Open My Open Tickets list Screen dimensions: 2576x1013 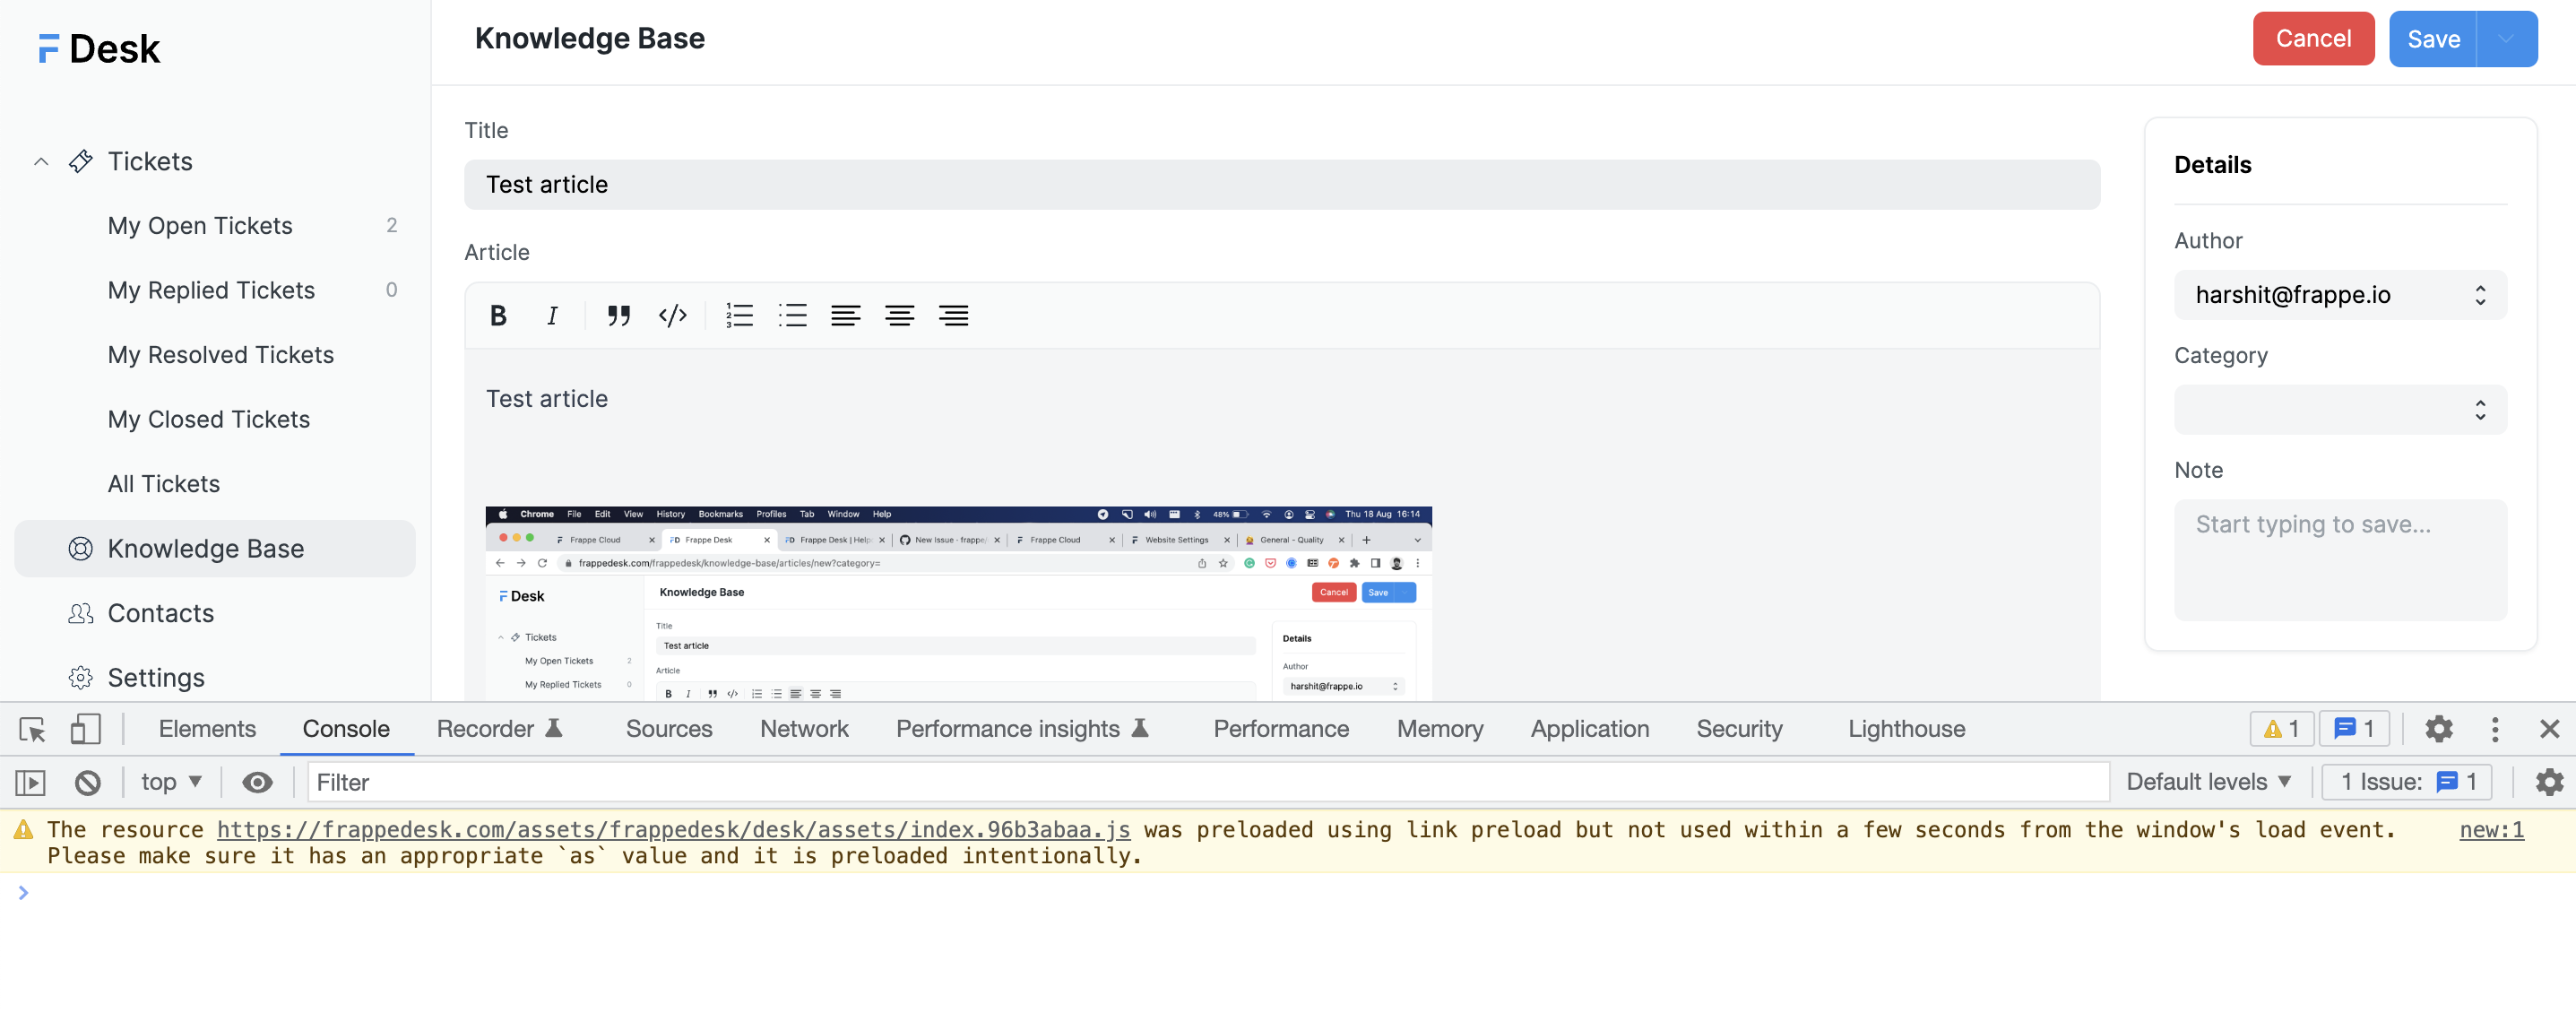(x=200, y=226)
